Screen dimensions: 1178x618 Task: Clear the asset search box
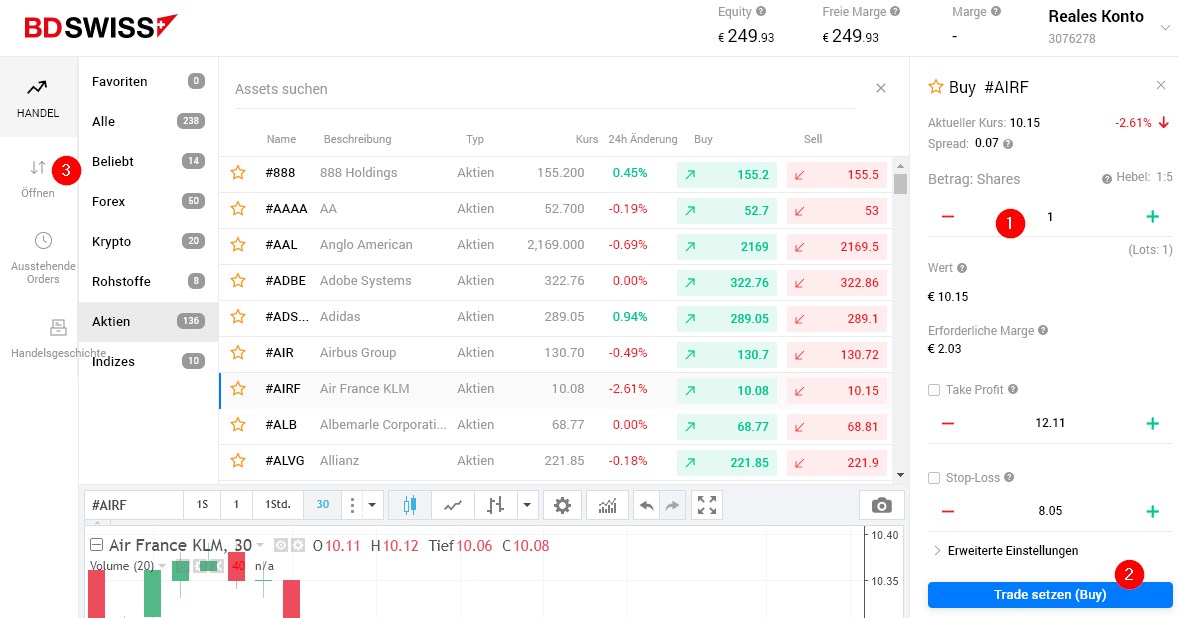(881, 89)
